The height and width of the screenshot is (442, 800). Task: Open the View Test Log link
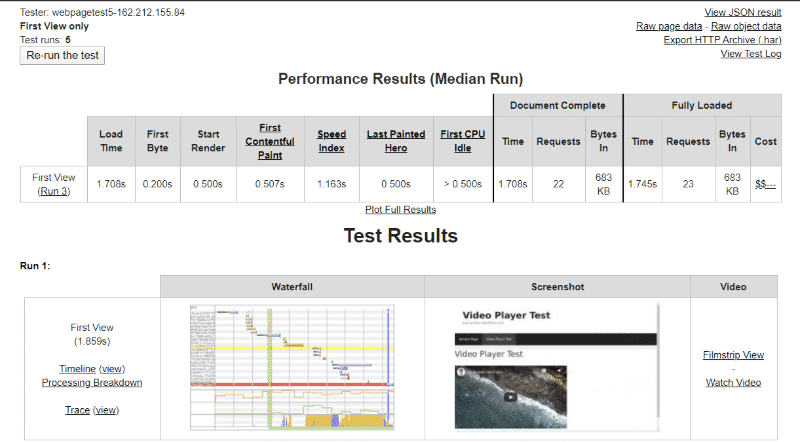pyautogui.click(x=750, y=54)
